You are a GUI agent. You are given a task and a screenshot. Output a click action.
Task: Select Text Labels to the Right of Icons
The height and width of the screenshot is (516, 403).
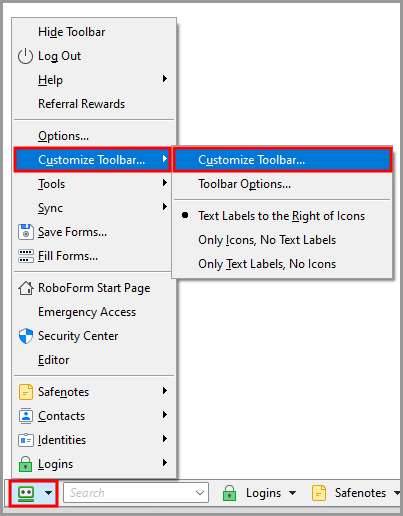(x=282, y=216)
